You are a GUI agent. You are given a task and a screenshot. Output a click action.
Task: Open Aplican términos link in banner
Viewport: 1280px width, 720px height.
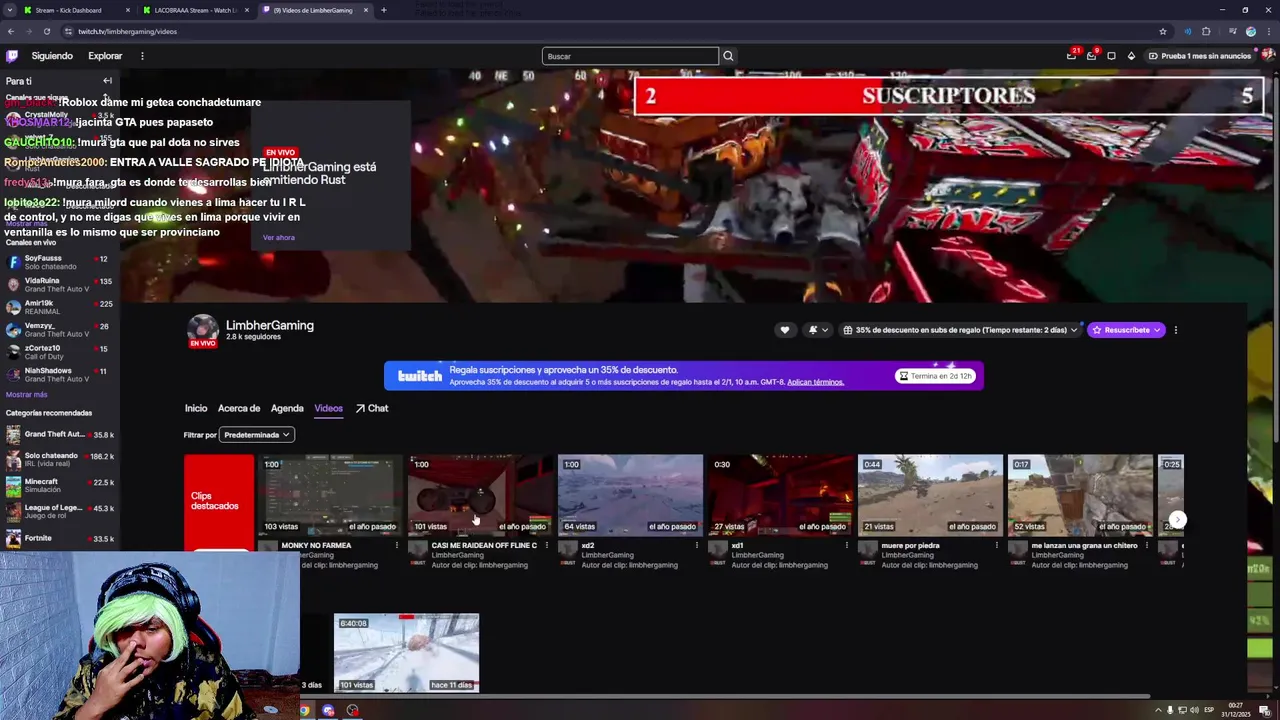click(x=815, y=382)
